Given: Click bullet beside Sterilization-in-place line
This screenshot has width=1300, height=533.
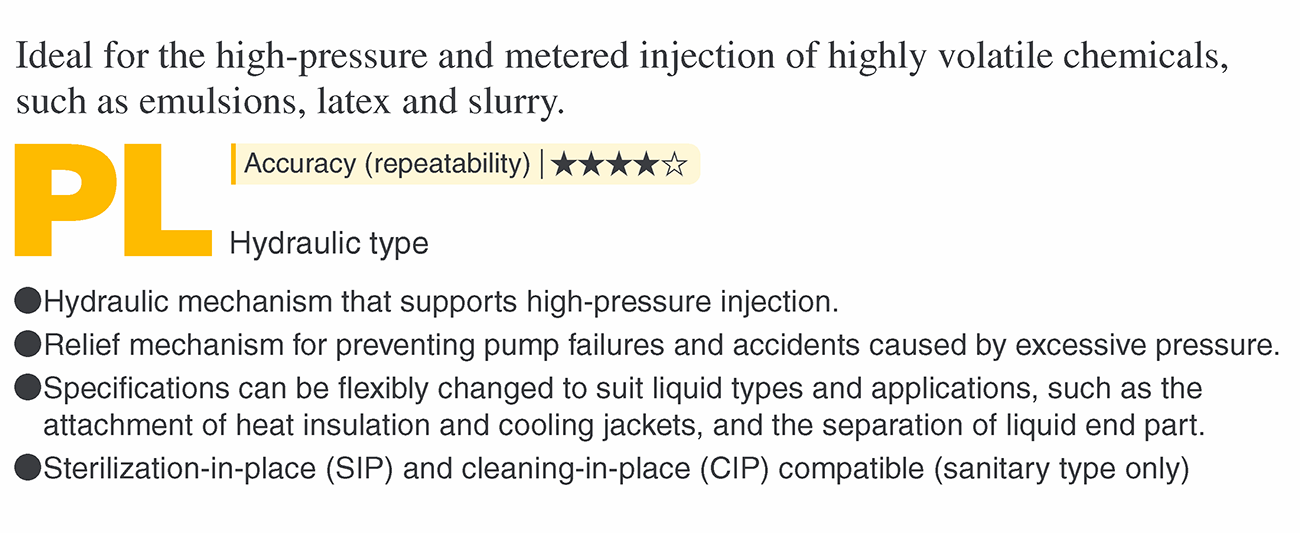Looking at the screenshot, I should click(28, 467).
